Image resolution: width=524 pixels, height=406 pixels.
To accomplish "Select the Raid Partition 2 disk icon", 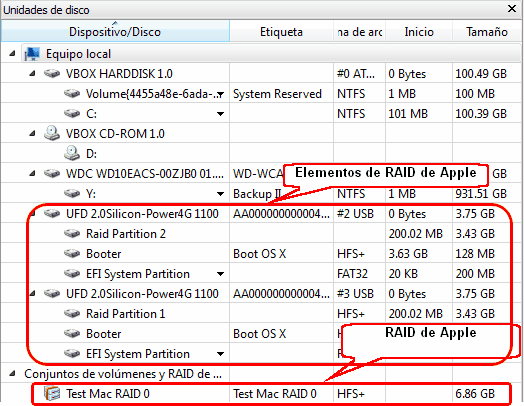I will (72, 233).
